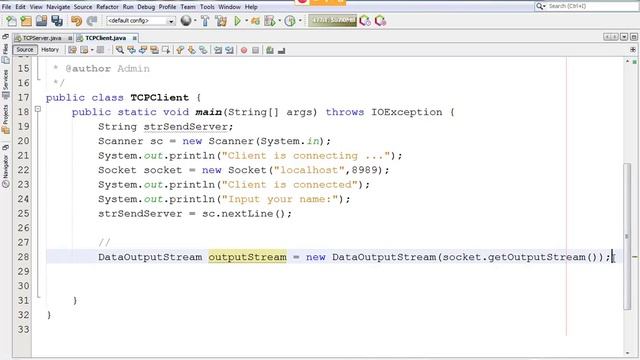Open the File menu
This screenshot has width=640, height=360.
click(6, 7)
